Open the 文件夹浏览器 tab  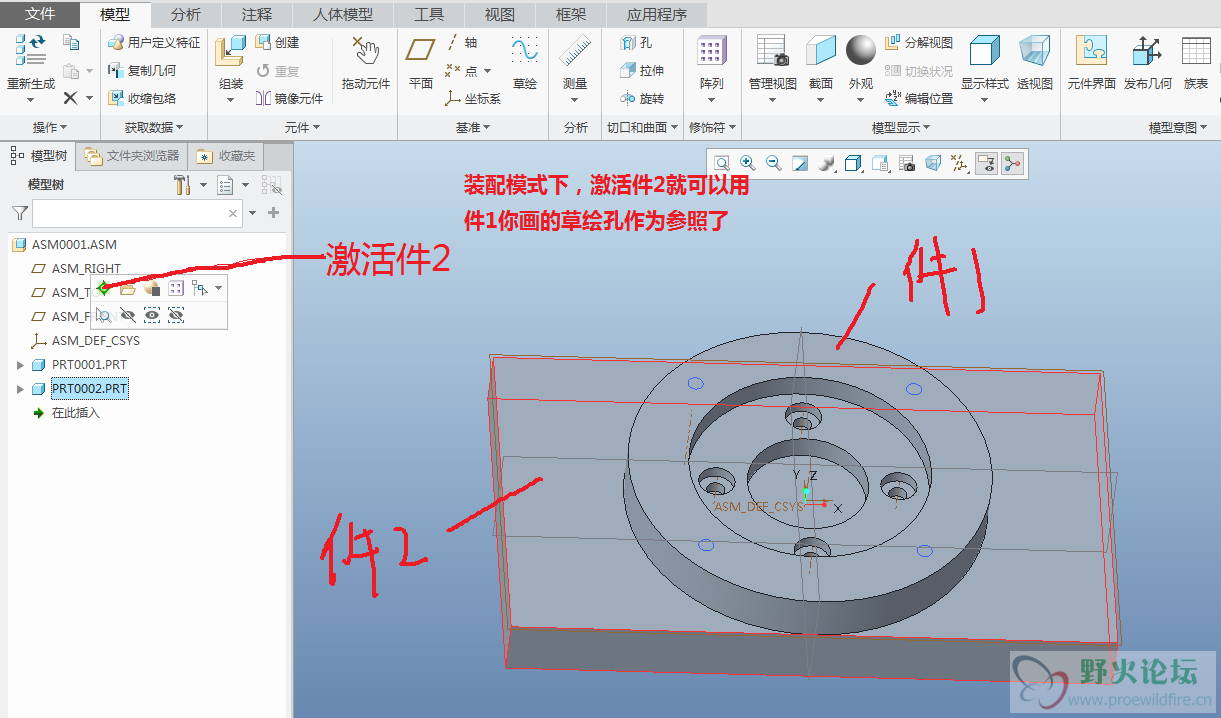coord(132,156)
